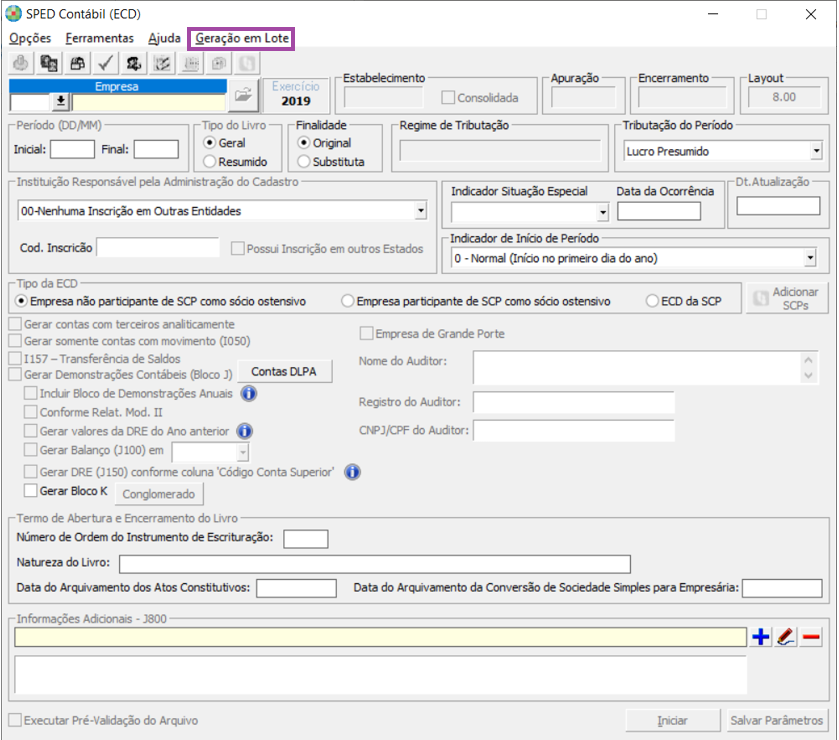Click the Contas DLPA button
The image size is (839, 740).
tap(284, 371)
